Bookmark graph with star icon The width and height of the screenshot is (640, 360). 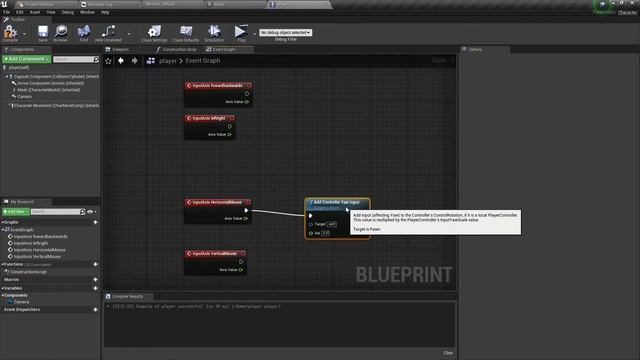click(x=108, y=61)
